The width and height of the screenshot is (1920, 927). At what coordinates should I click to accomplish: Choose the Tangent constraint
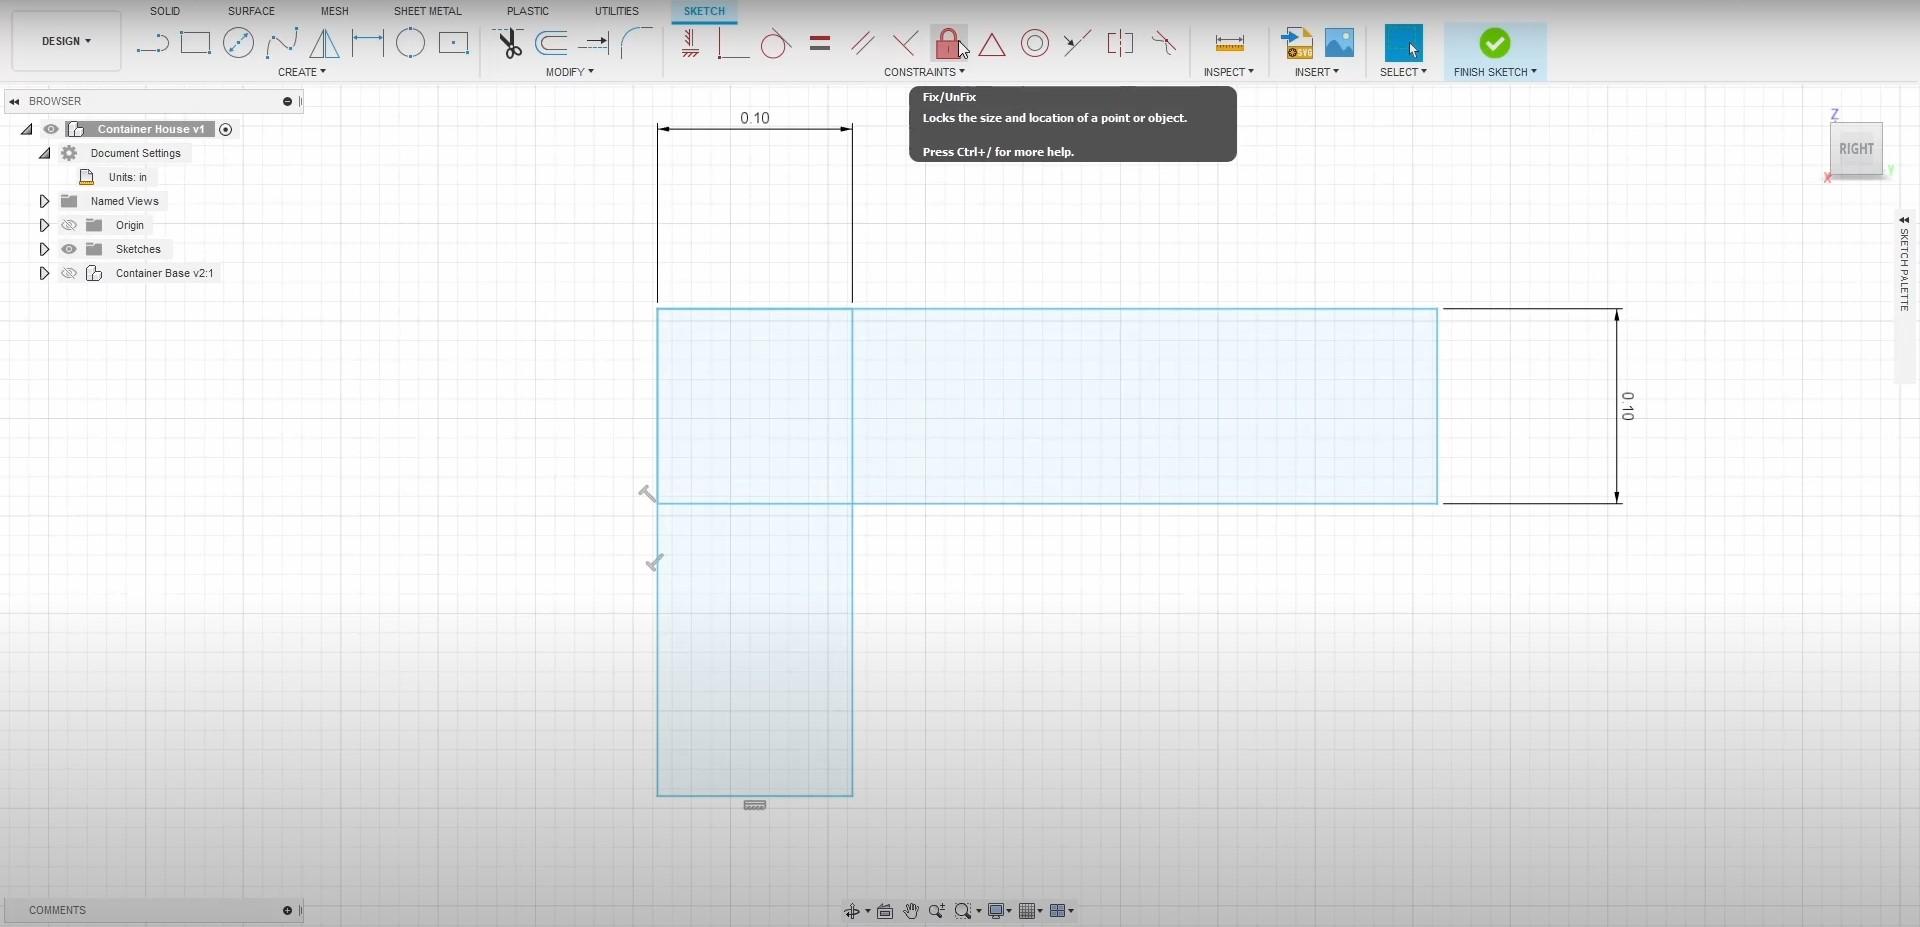[x=776, y=44]
